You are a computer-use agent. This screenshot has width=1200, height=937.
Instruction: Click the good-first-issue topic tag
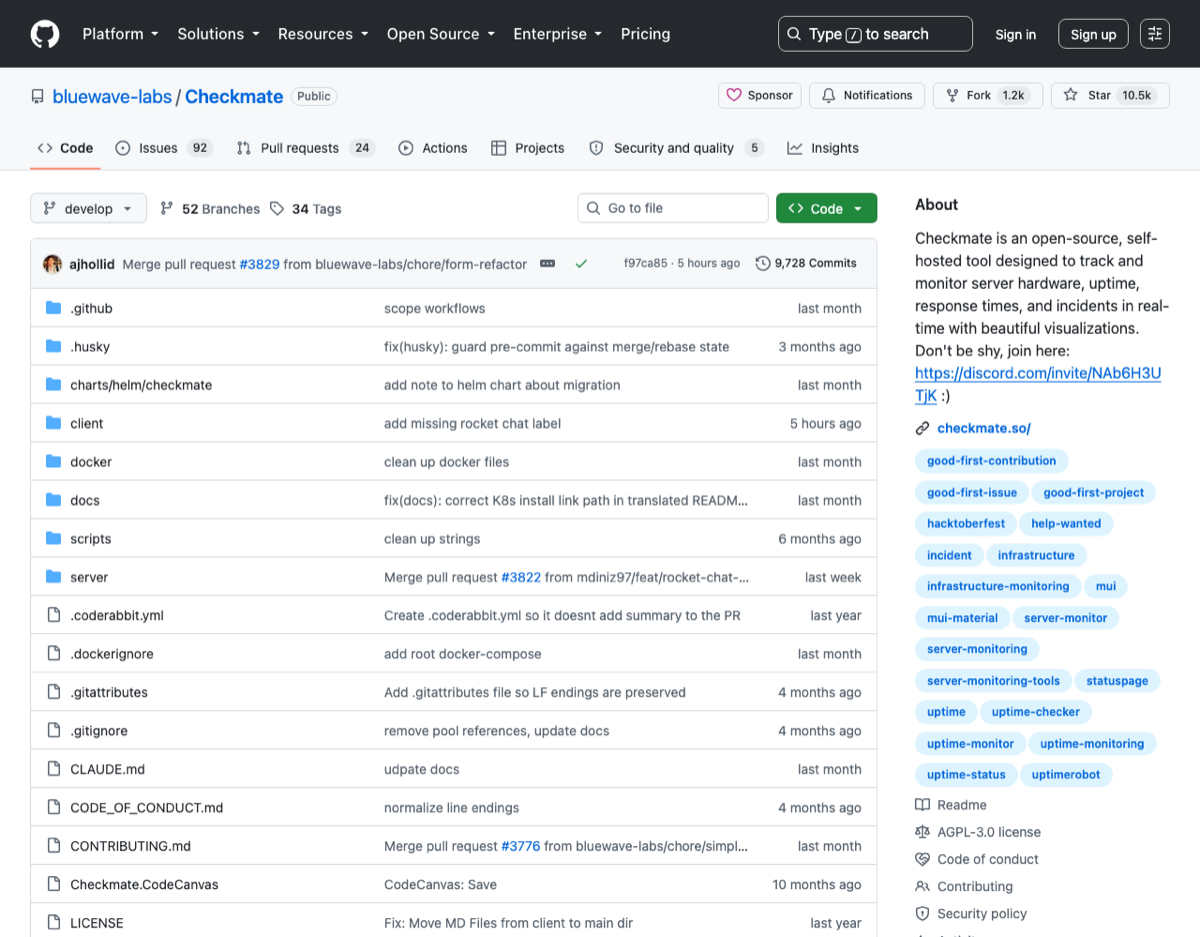coord(972,492)
